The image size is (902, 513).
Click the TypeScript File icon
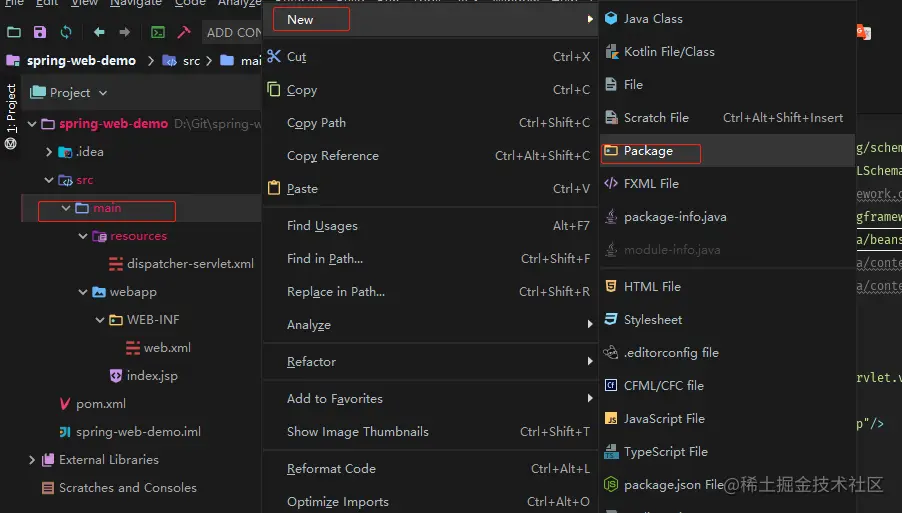pyautogui.click(x=611, y=451)
